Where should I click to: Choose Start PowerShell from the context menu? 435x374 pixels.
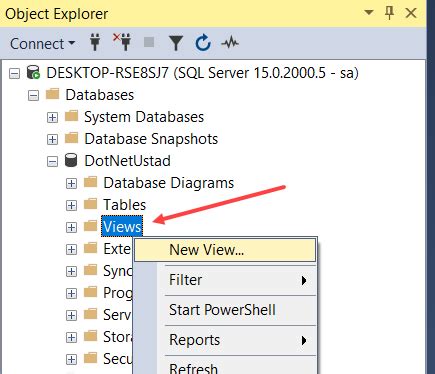pos(225,310)
